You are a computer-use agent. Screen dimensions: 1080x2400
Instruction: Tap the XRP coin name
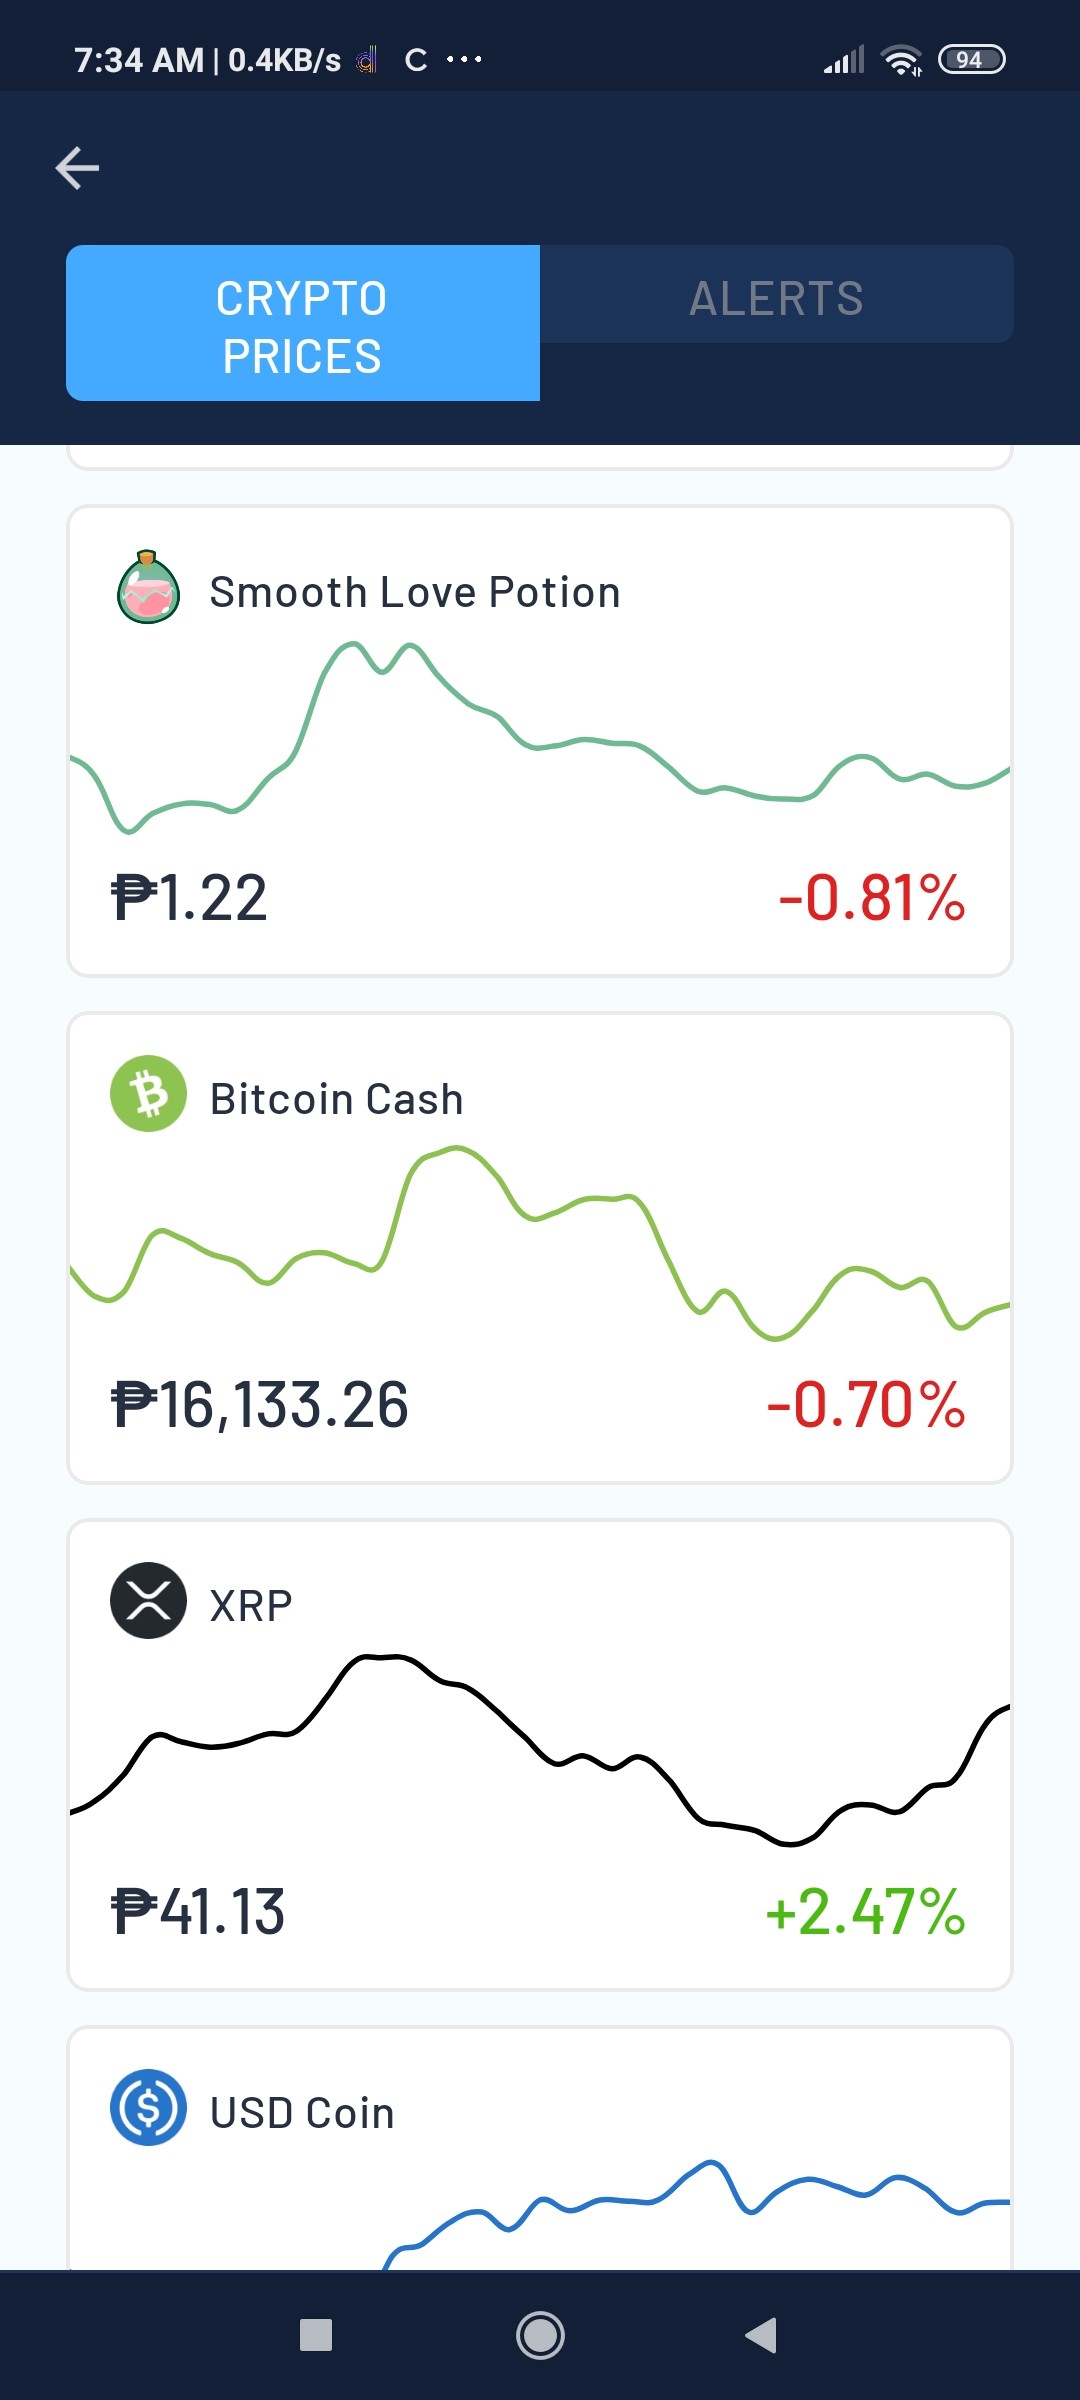pyautogui.click(x=251, y=1606)
